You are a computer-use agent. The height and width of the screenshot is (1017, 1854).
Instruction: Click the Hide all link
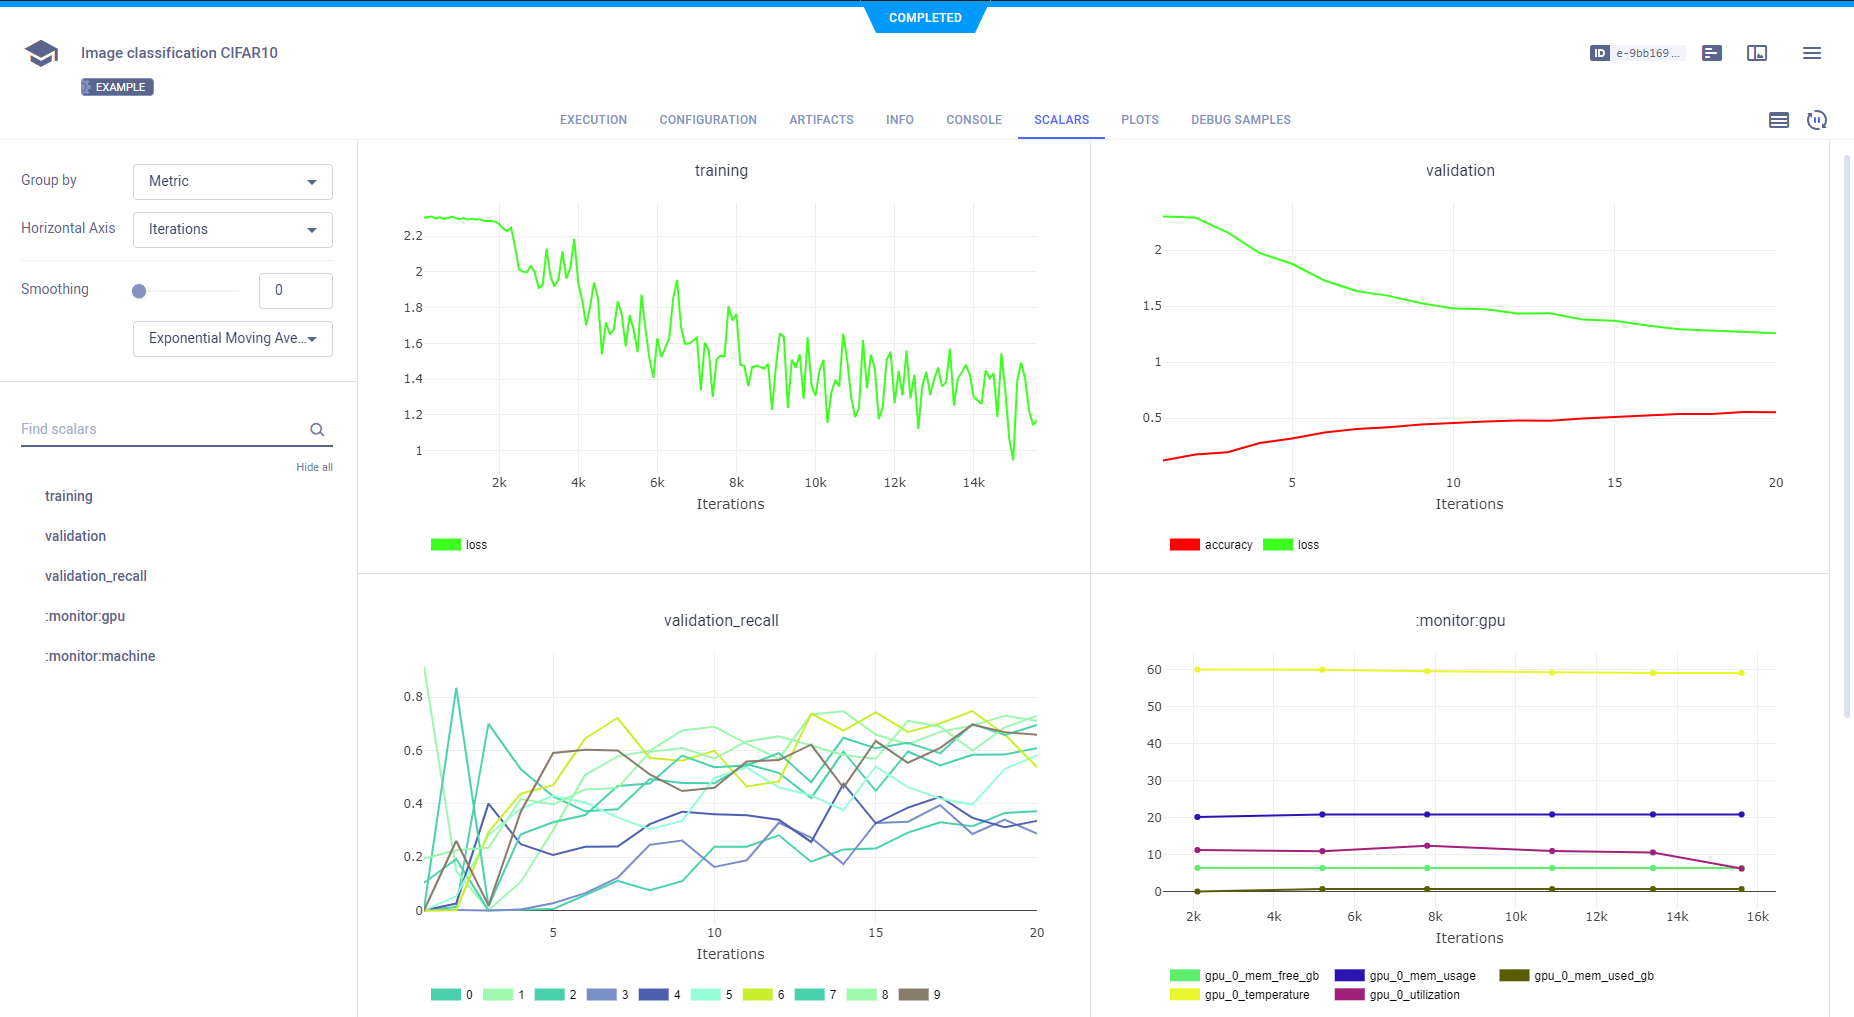tap(314, 467)
